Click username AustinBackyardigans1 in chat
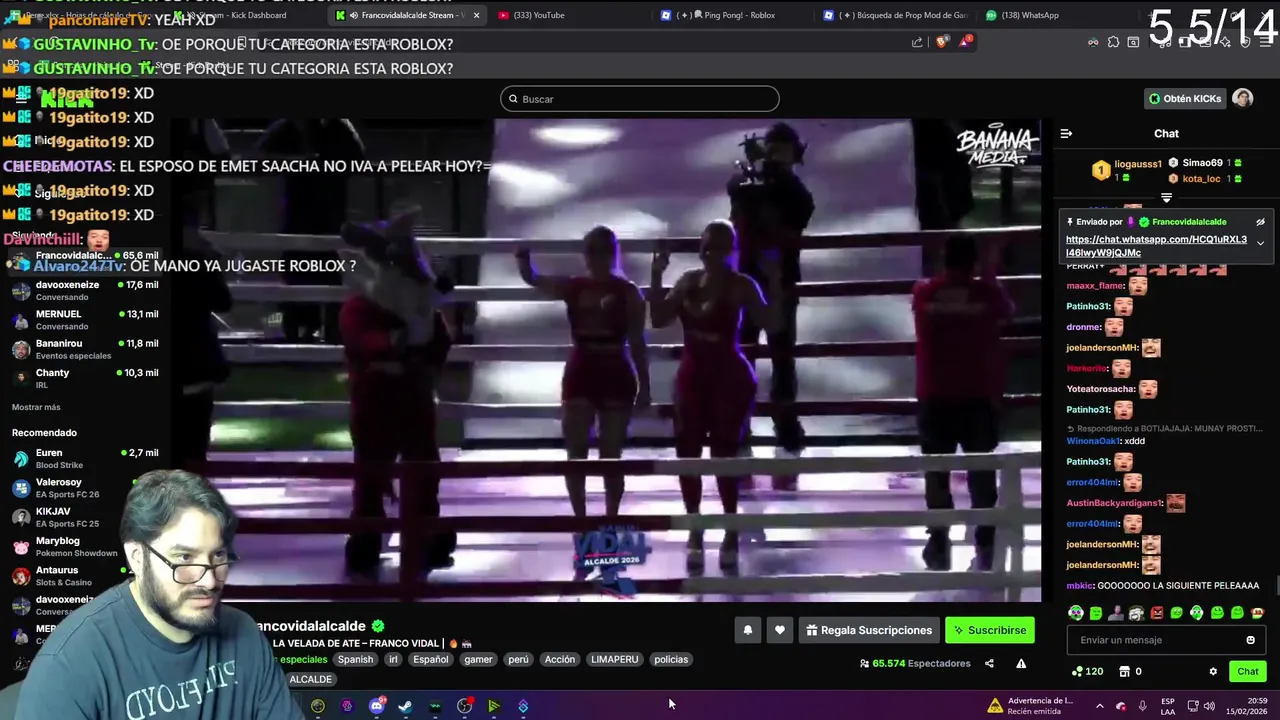 1114,503
